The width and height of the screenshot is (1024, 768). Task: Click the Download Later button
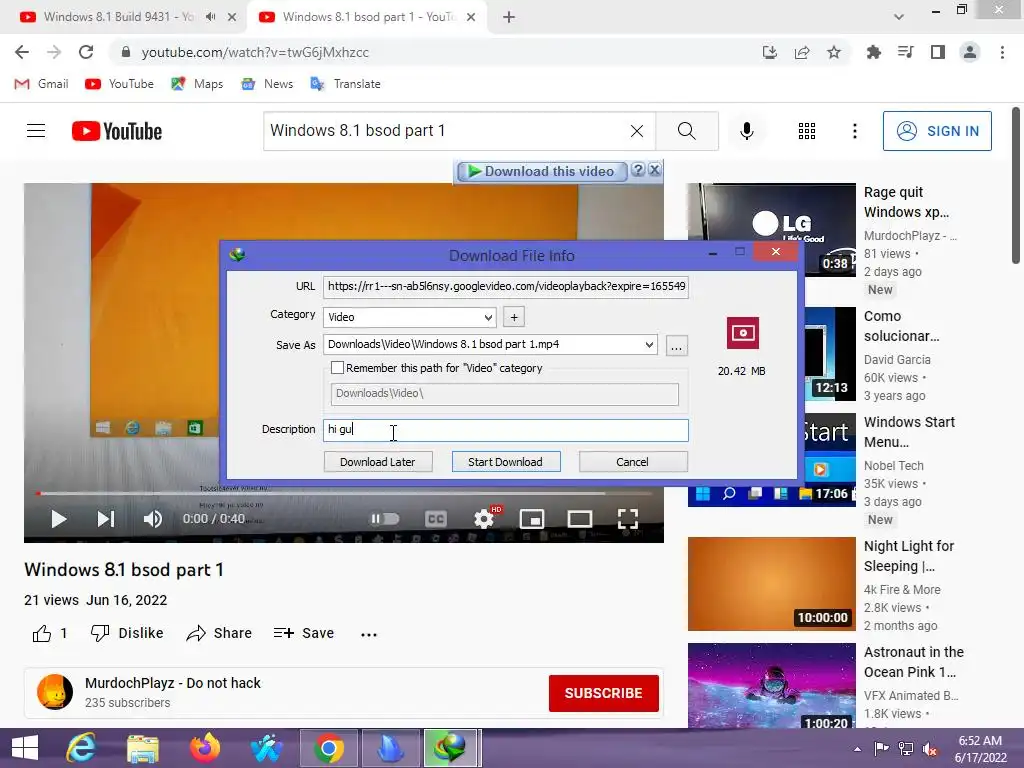(x=377, y=462)
